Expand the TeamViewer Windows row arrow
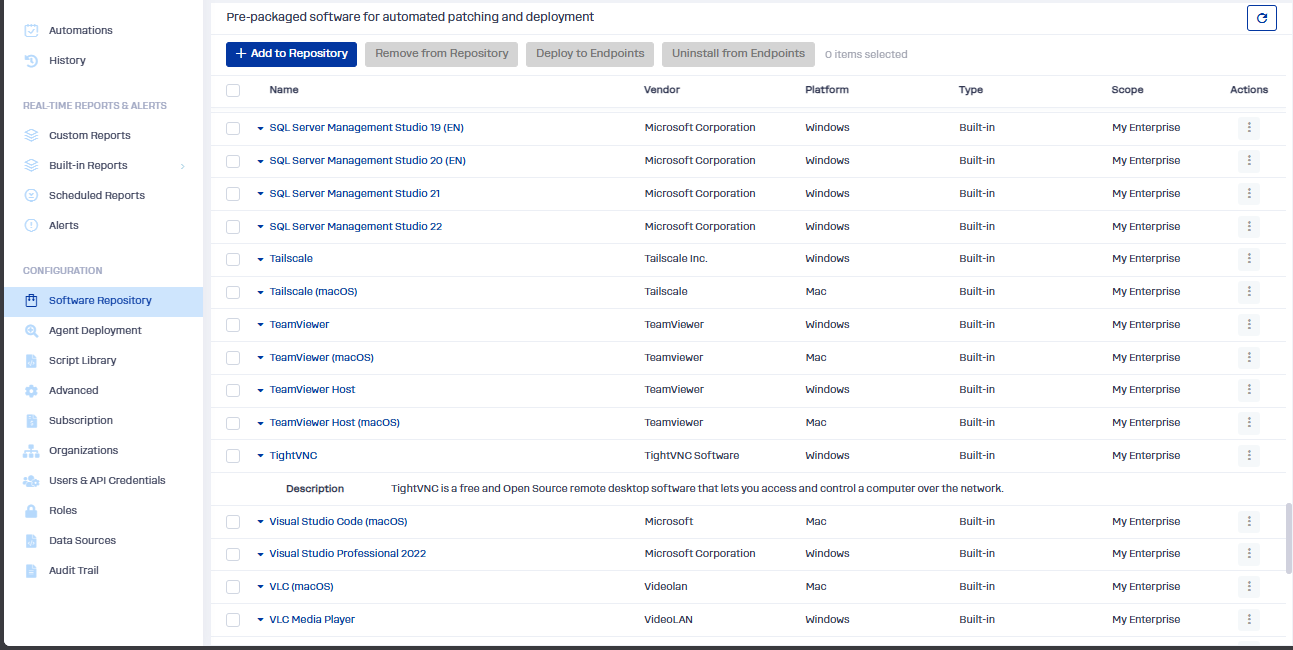The width and height of the screenshot is (1293, 650). pyautogui.click(x=261, y=325)
